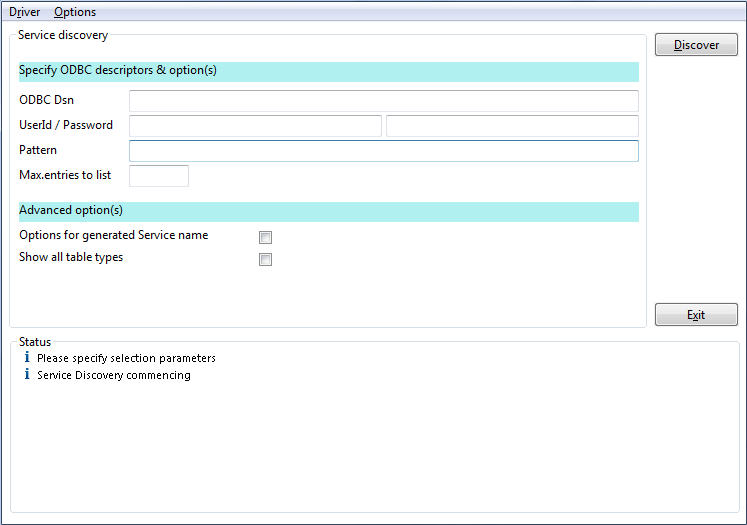Click 'Options for generated Service name' label

coord(113,235)
